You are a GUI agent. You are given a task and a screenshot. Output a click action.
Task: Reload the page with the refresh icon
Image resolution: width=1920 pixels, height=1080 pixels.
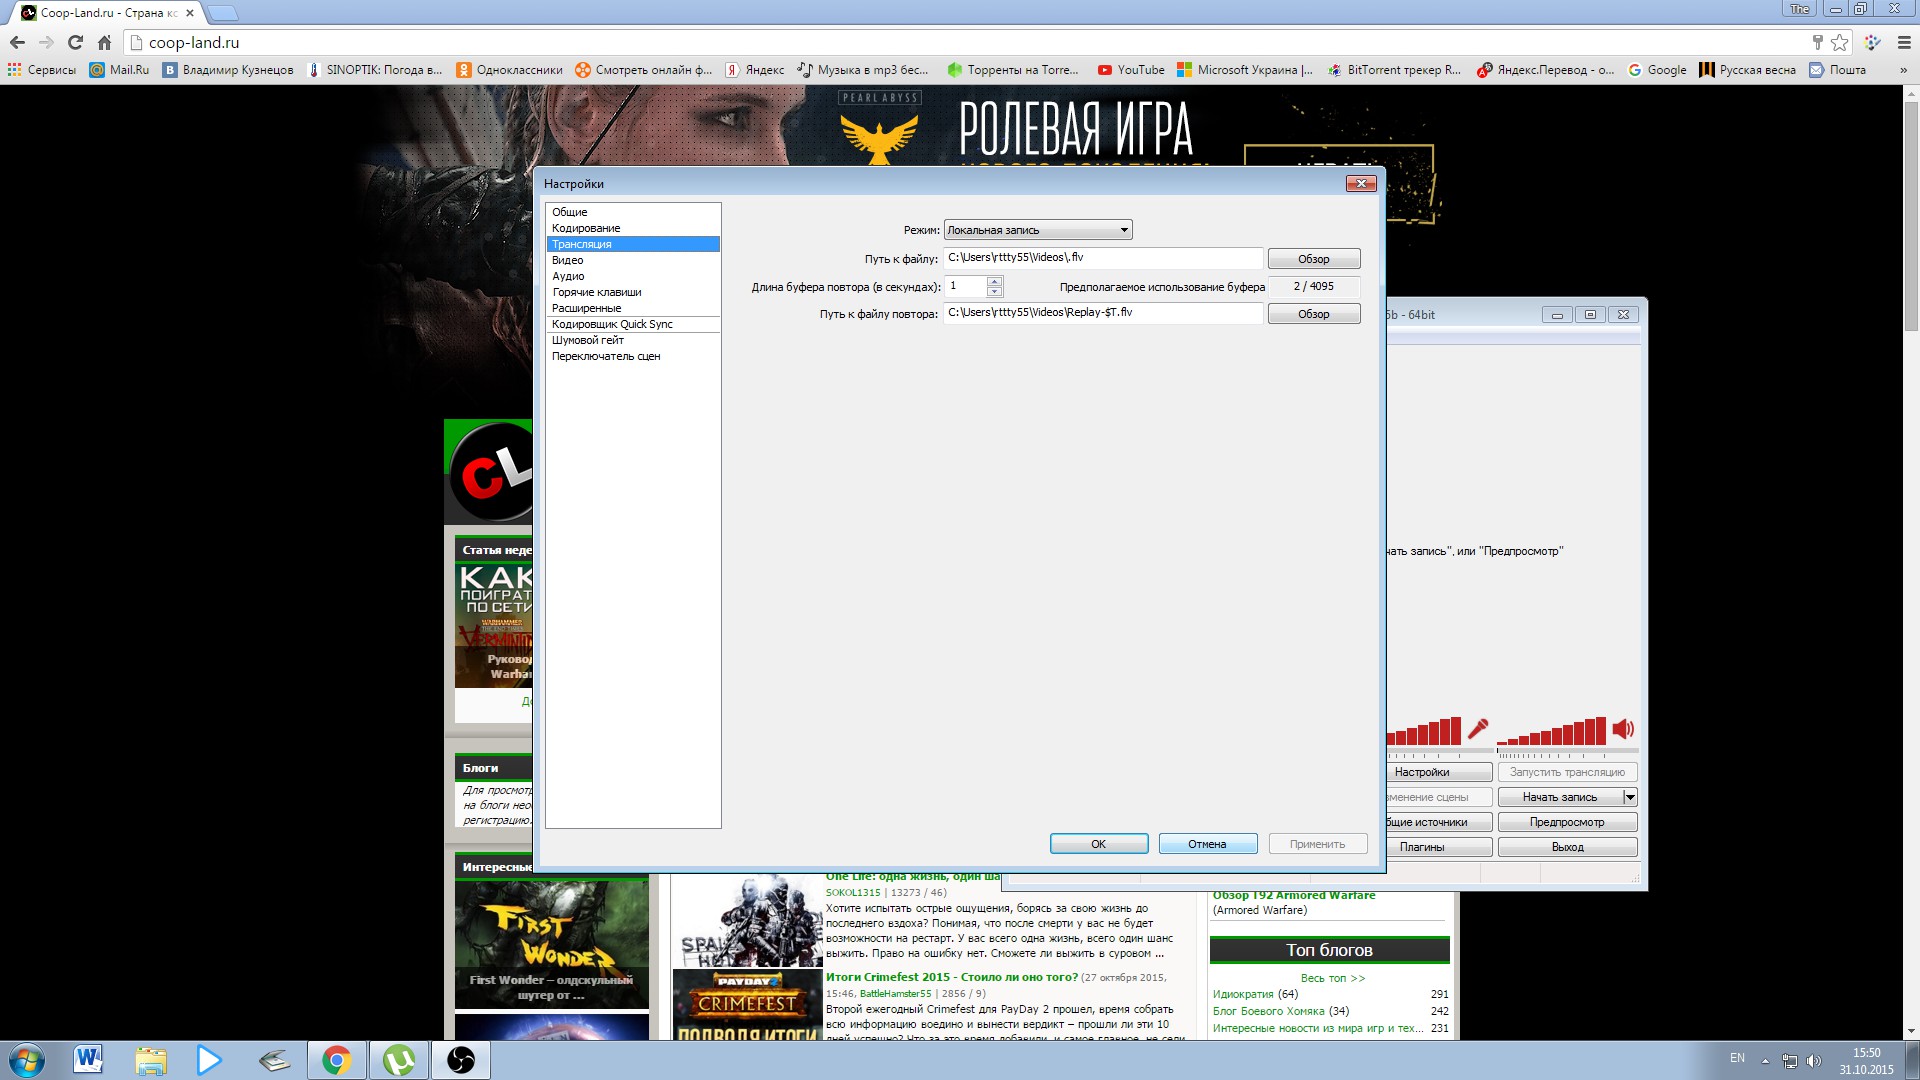tap(75, 43)
